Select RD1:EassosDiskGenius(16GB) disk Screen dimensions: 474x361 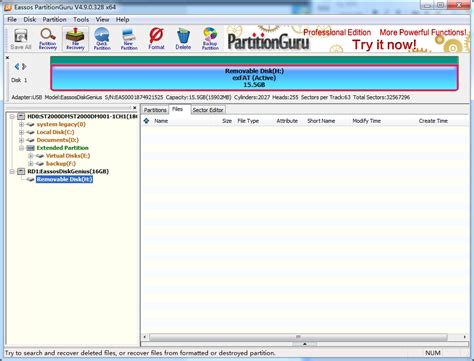point(68,171)
